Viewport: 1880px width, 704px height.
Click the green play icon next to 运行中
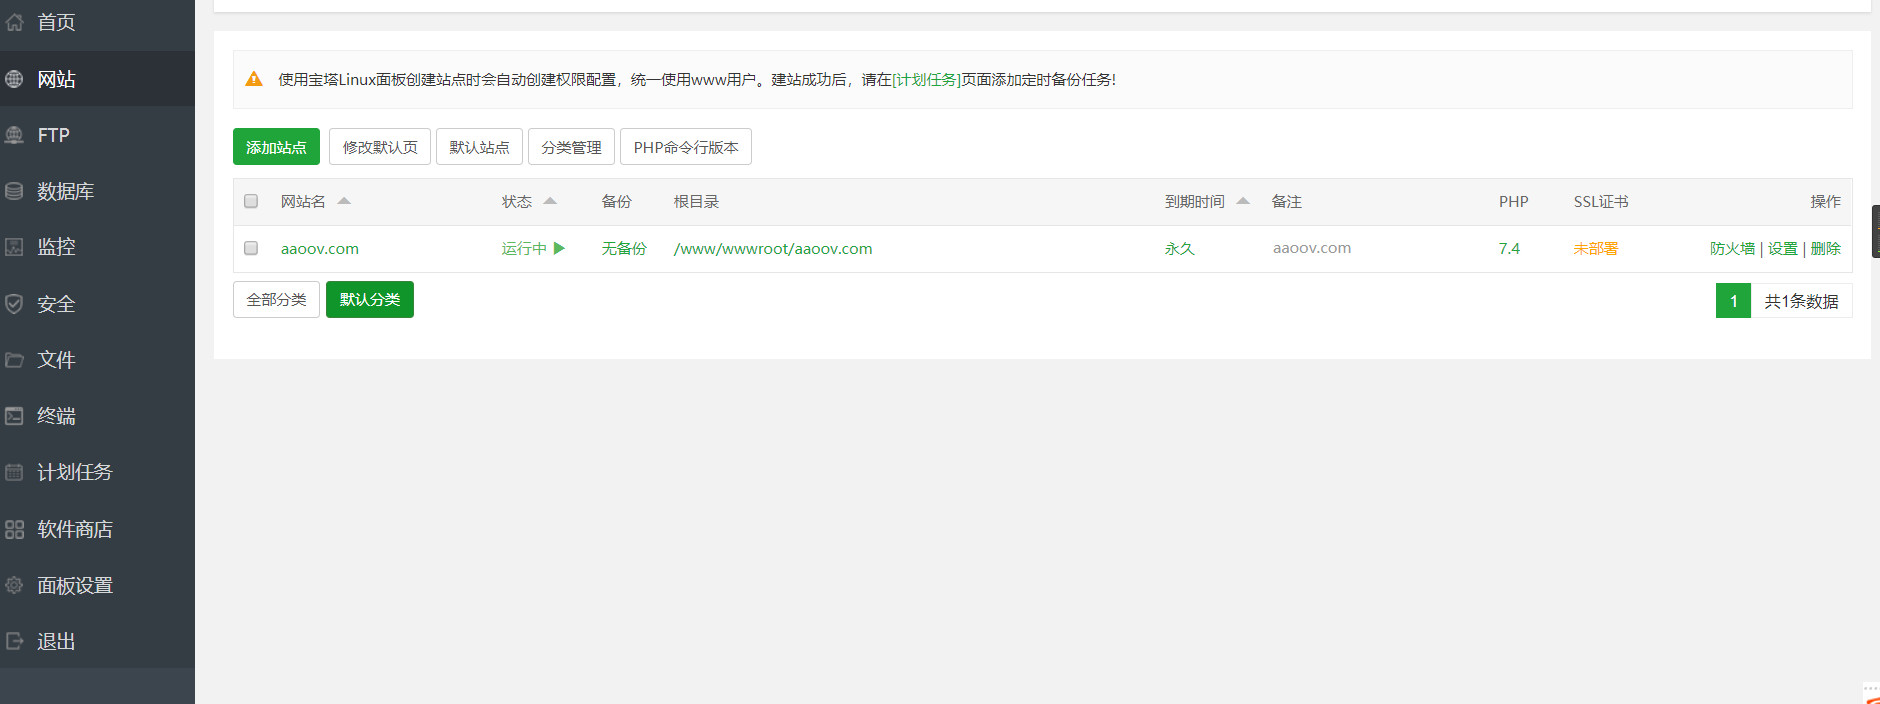[559, 248]
